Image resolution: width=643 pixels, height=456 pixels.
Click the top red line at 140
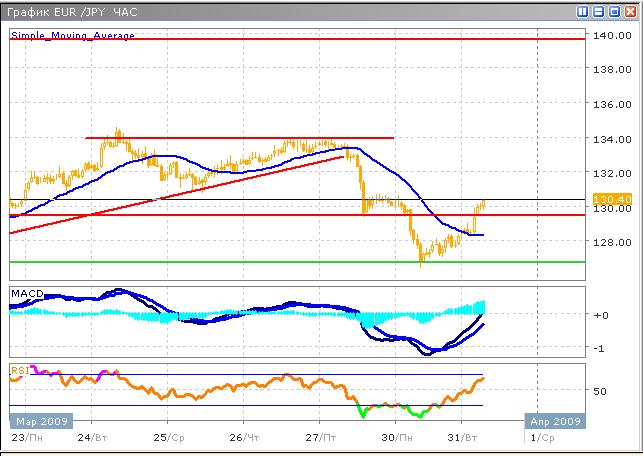point(300,39)
